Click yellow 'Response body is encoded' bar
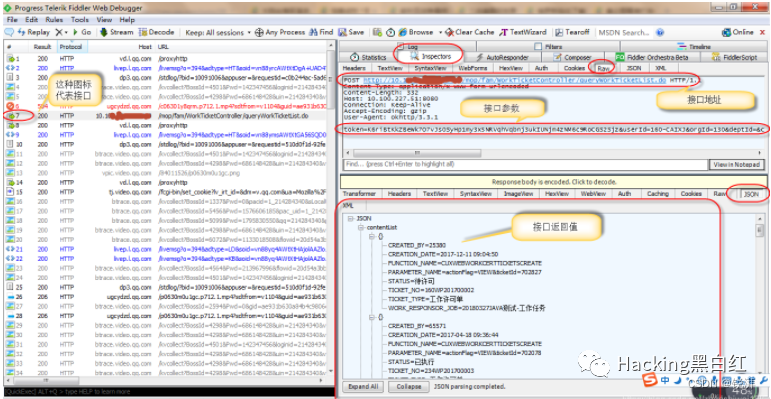Viewport: 771px width, 399px height. 553,182
